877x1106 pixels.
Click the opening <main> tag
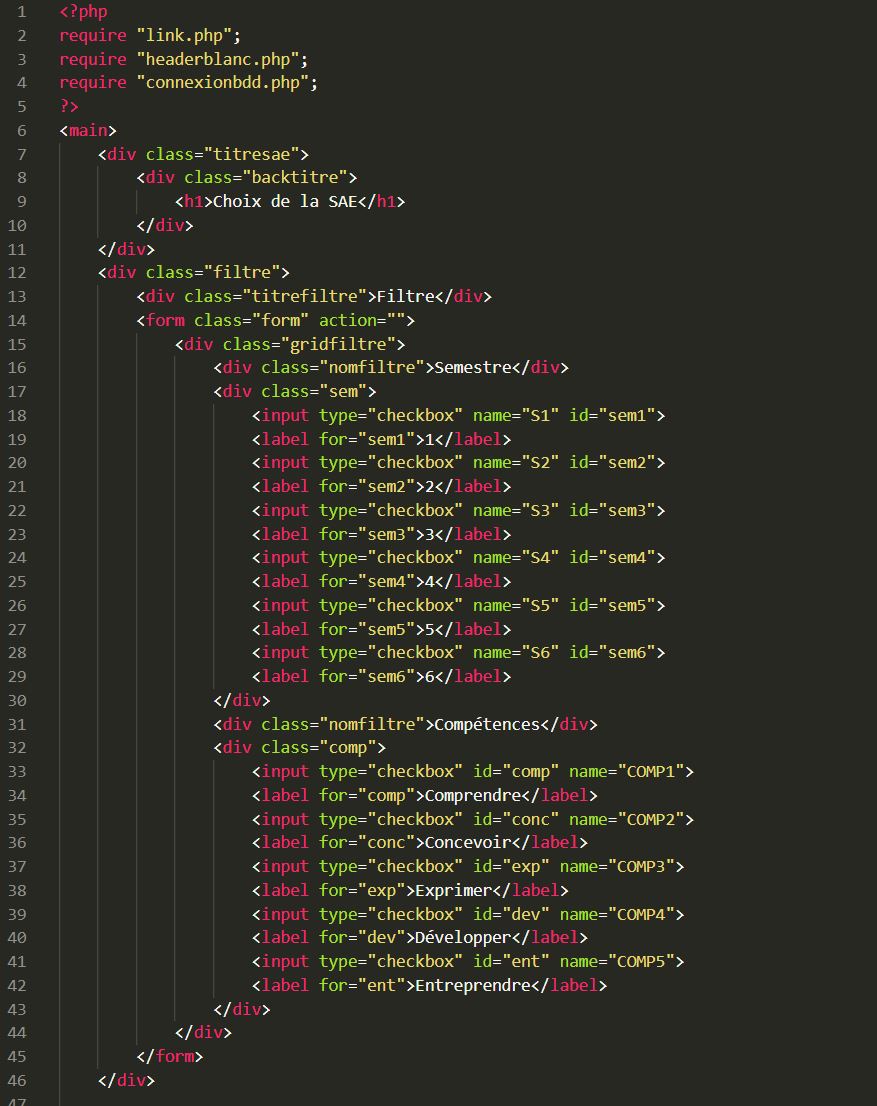click(x=85, y=130)
